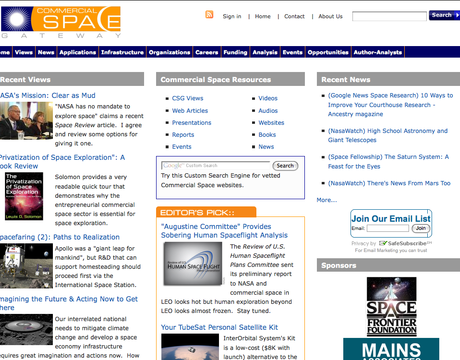Viewport: 460px width, 360px height.
Task: Open Spacefaring (2): Paths to Realization article
Action: pos(60,237)
